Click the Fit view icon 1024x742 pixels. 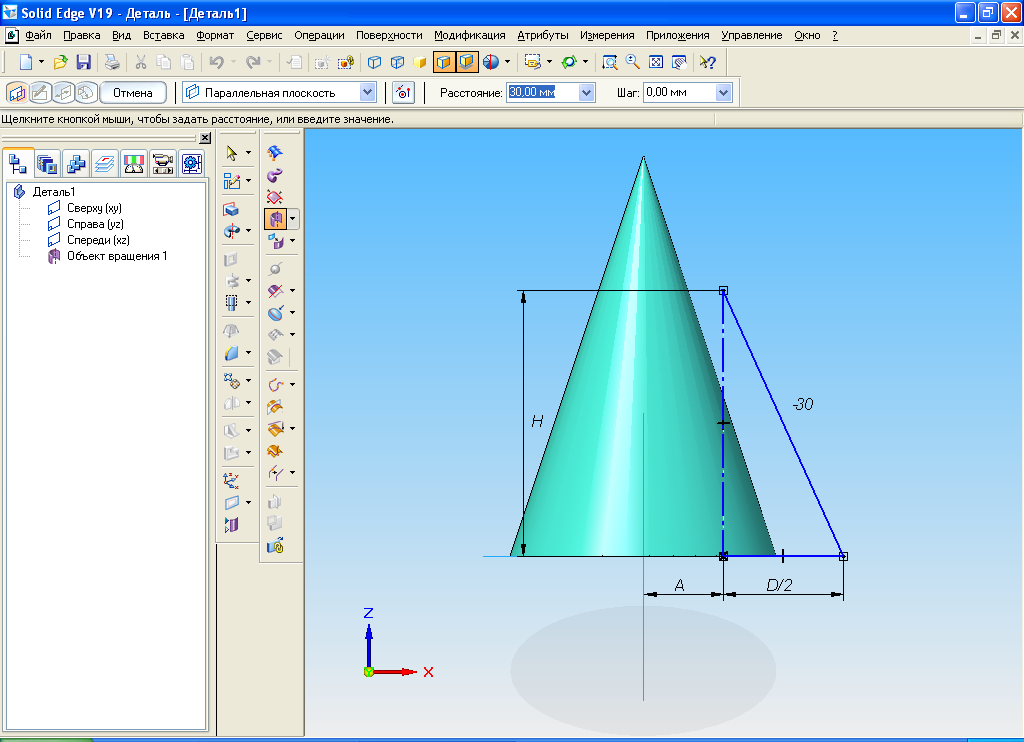[657, 62]
